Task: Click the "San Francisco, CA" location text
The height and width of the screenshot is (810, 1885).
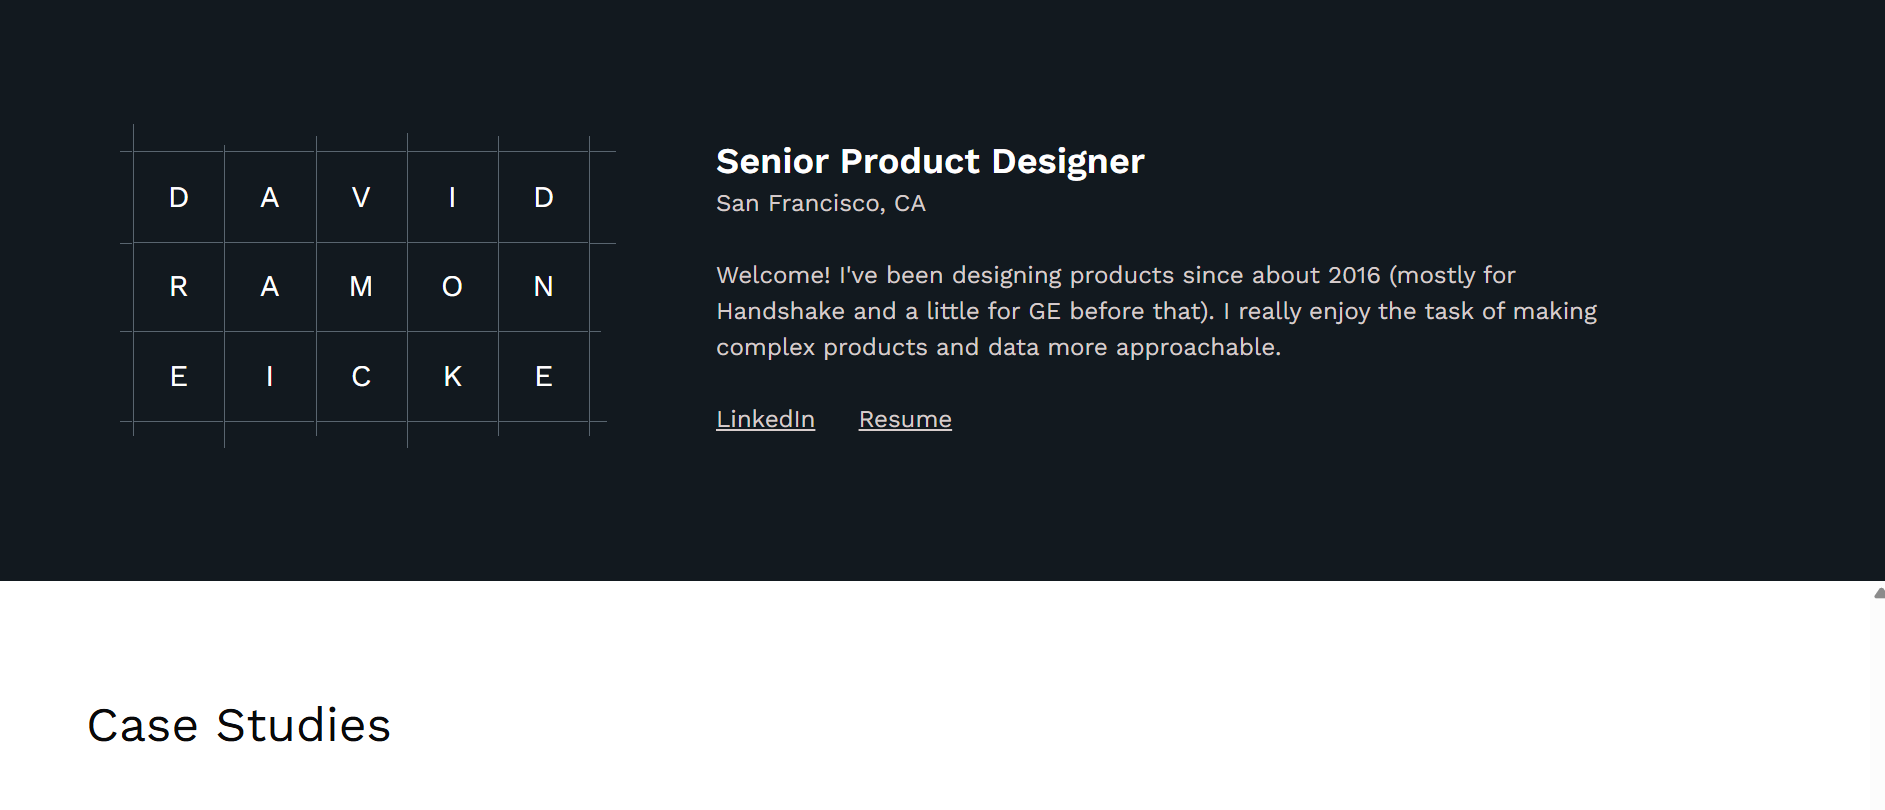Action: tap(820, 203)
